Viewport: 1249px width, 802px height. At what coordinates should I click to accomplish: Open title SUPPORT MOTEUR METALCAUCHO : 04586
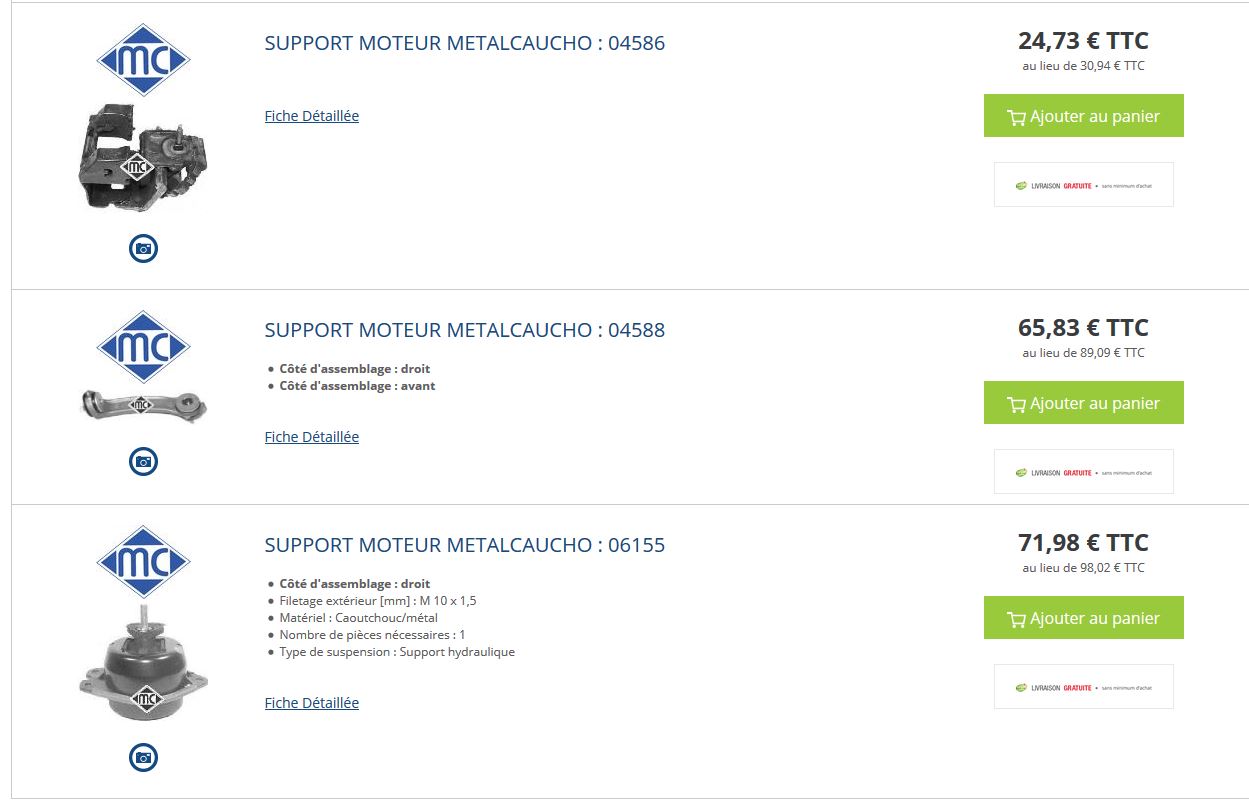(x=464, y=44)
